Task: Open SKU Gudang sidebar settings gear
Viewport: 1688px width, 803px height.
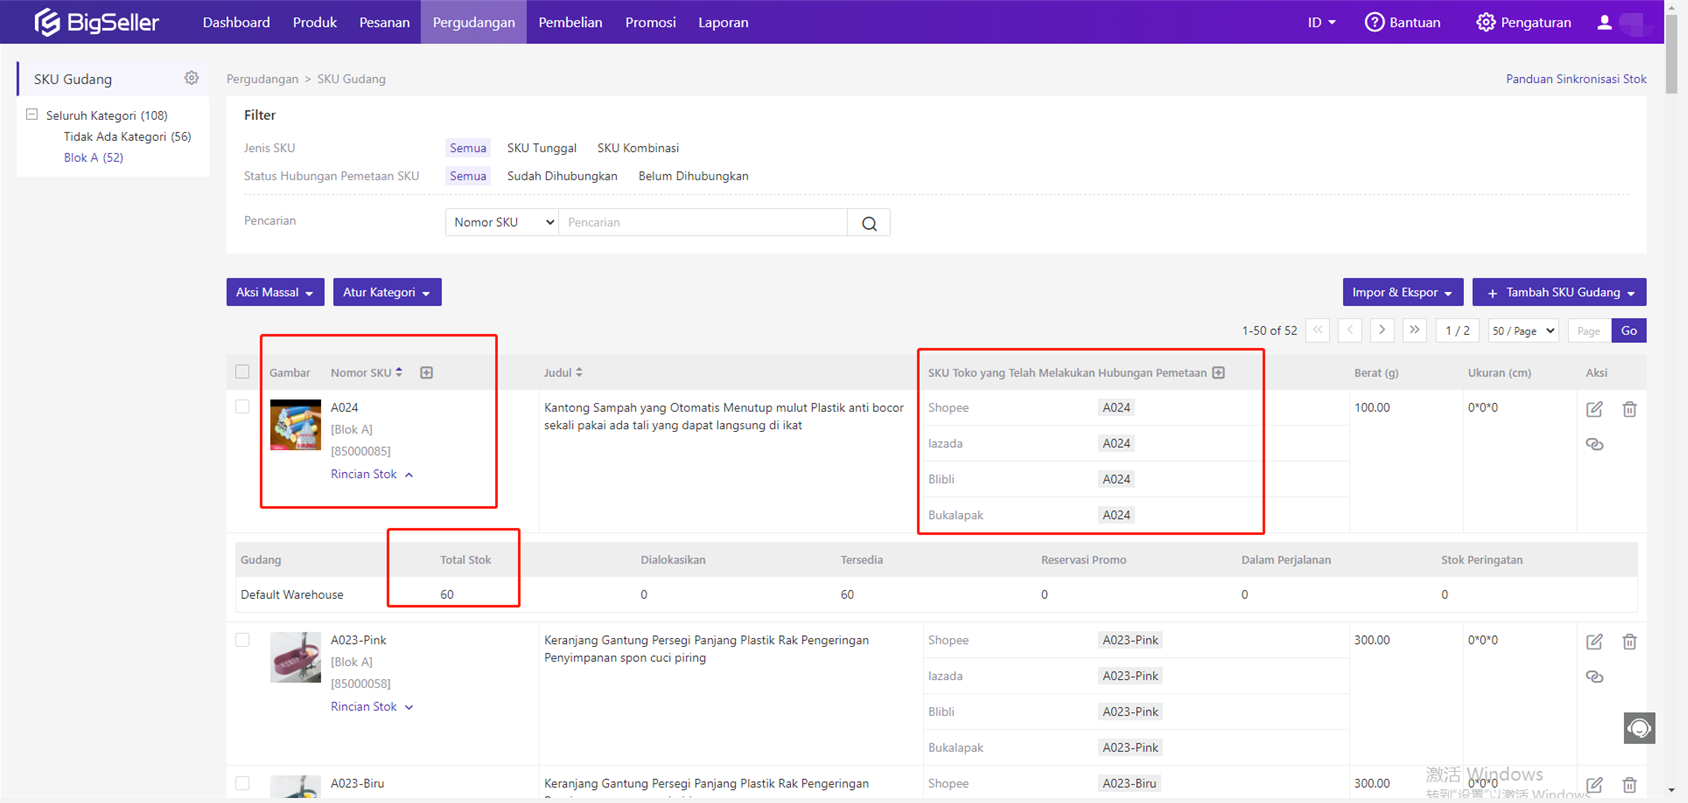Action: click(191, 78)
